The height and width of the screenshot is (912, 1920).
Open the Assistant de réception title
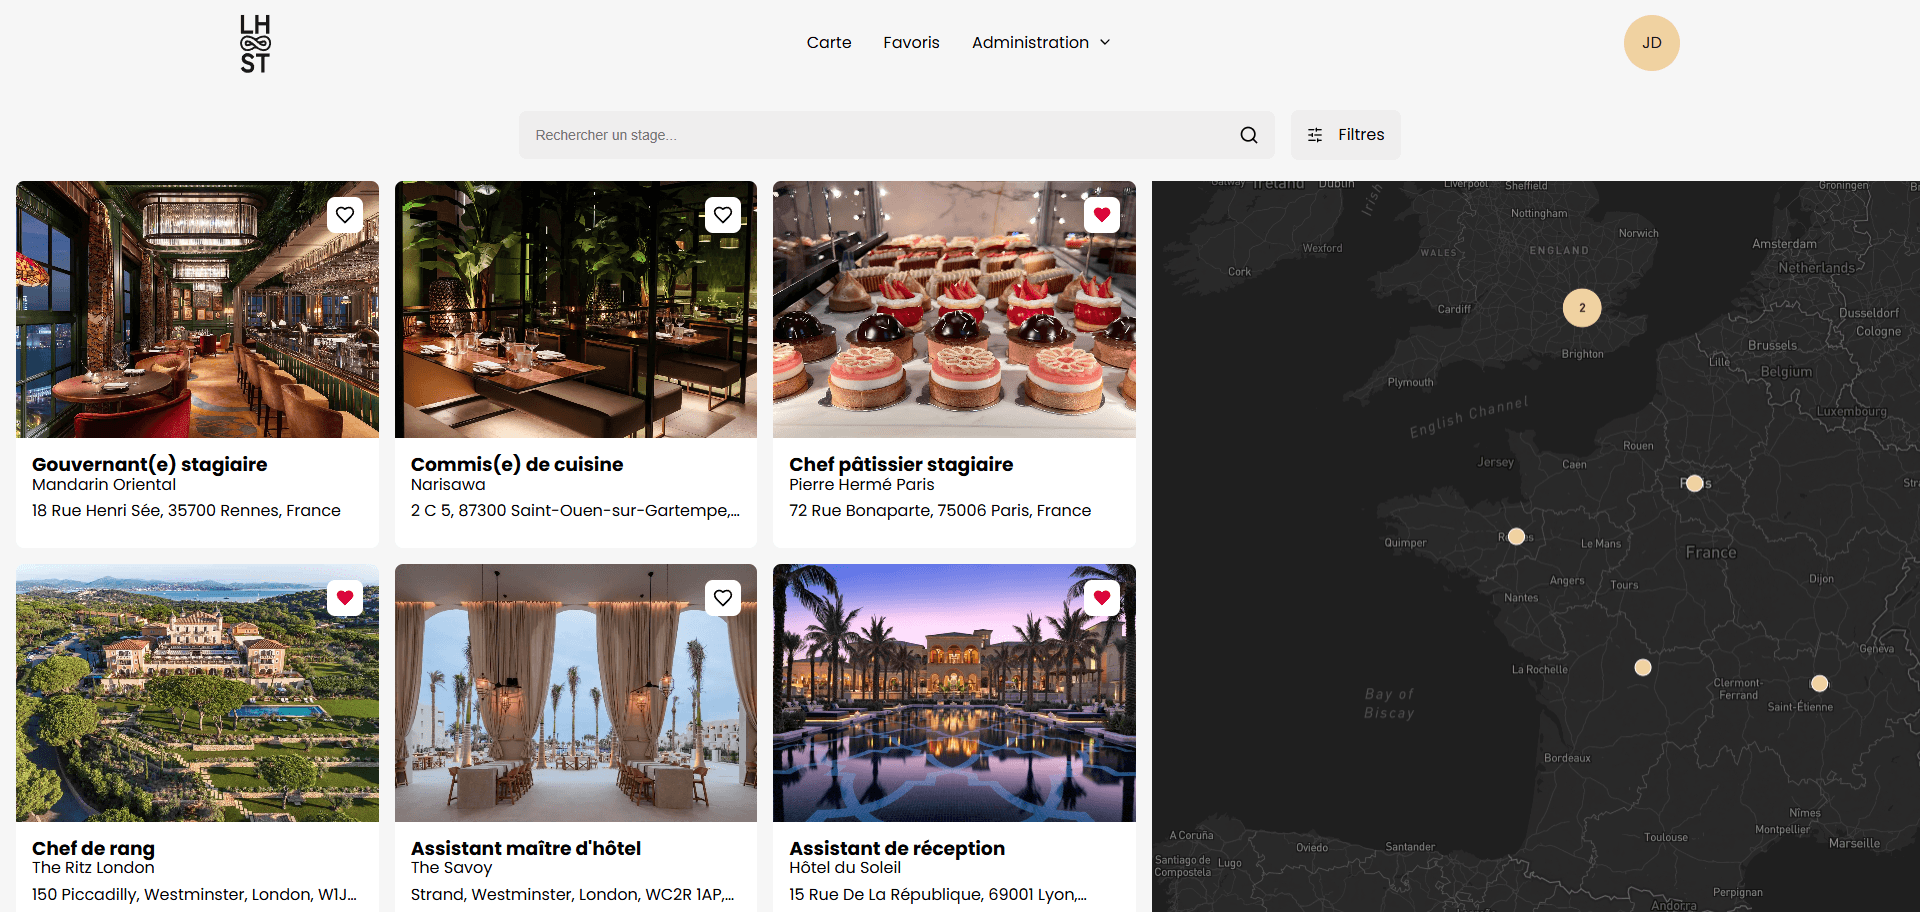897,848
